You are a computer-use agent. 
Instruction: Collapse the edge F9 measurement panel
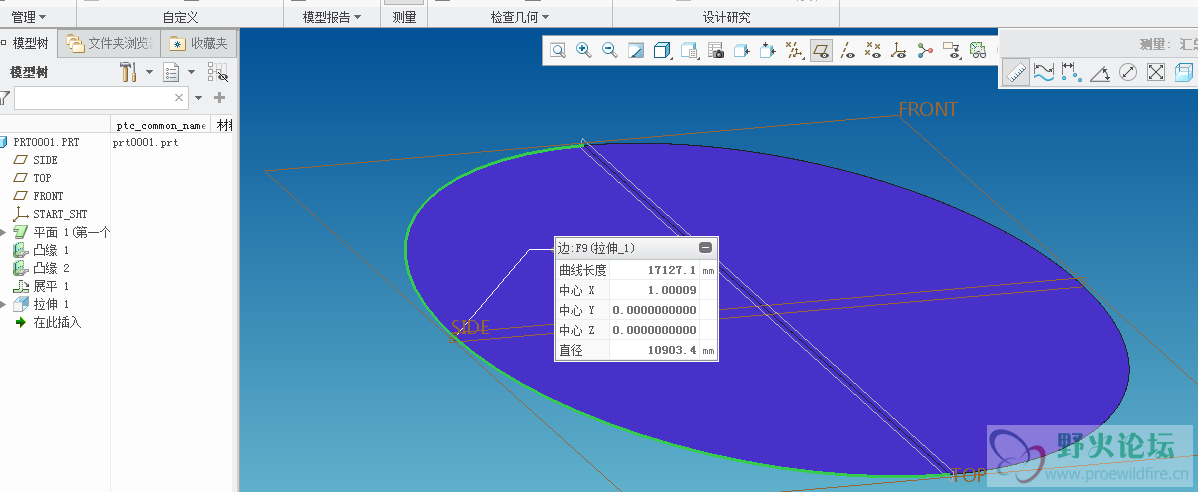click(705, 248)
